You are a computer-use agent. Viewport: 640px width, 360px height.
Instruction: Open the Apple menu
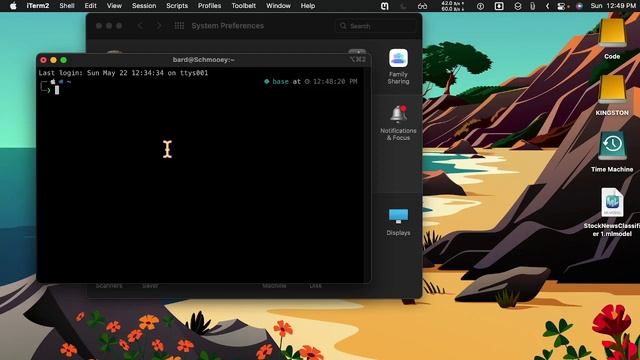(13, 6)
